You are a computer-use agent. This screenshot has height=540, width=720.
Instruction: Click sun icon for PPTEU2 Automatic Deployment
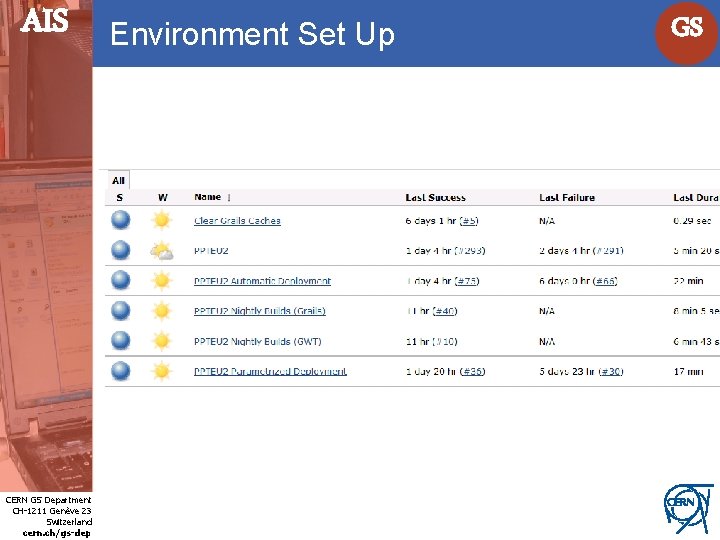coord(162,281)
